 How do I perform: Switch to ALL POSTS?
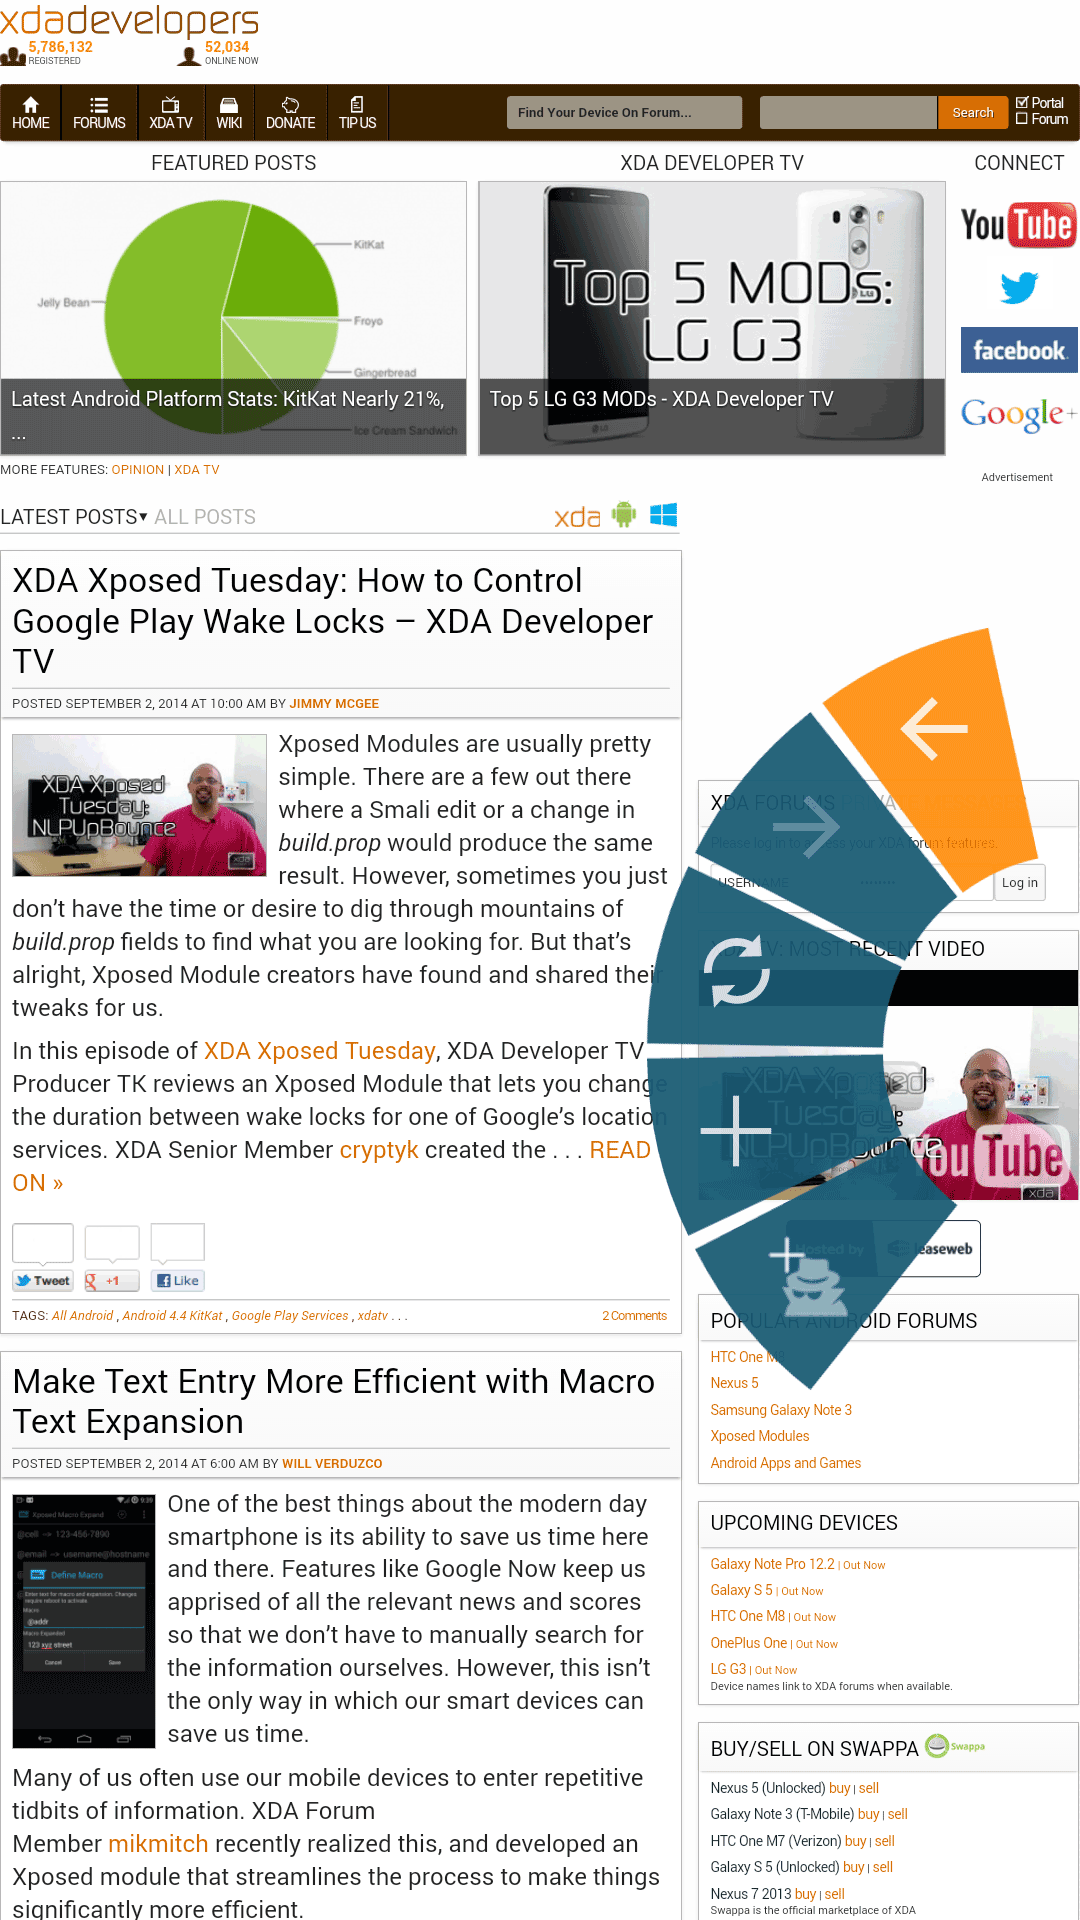(205, 517)
